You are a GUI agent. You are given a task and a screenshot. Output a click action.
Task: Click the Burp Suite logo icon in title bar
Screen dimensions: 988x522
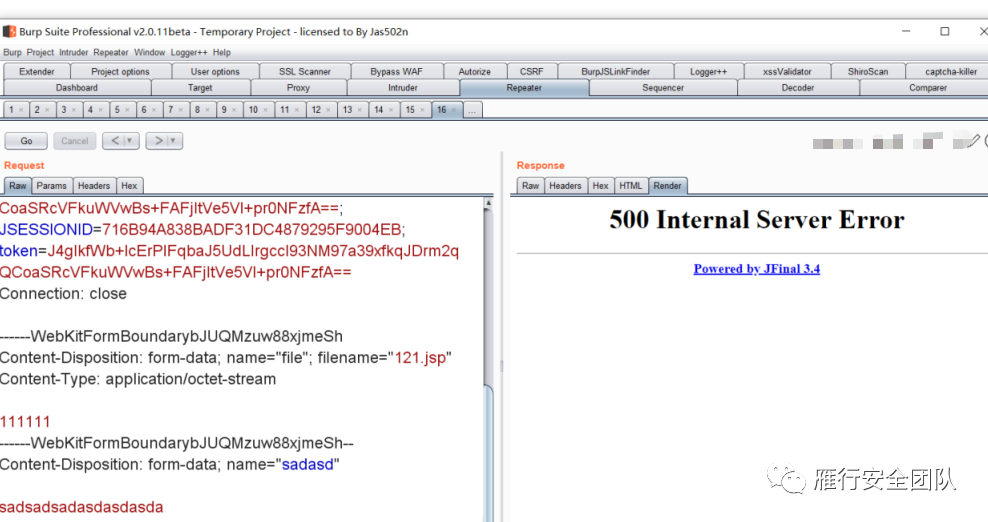pos(9,32)
